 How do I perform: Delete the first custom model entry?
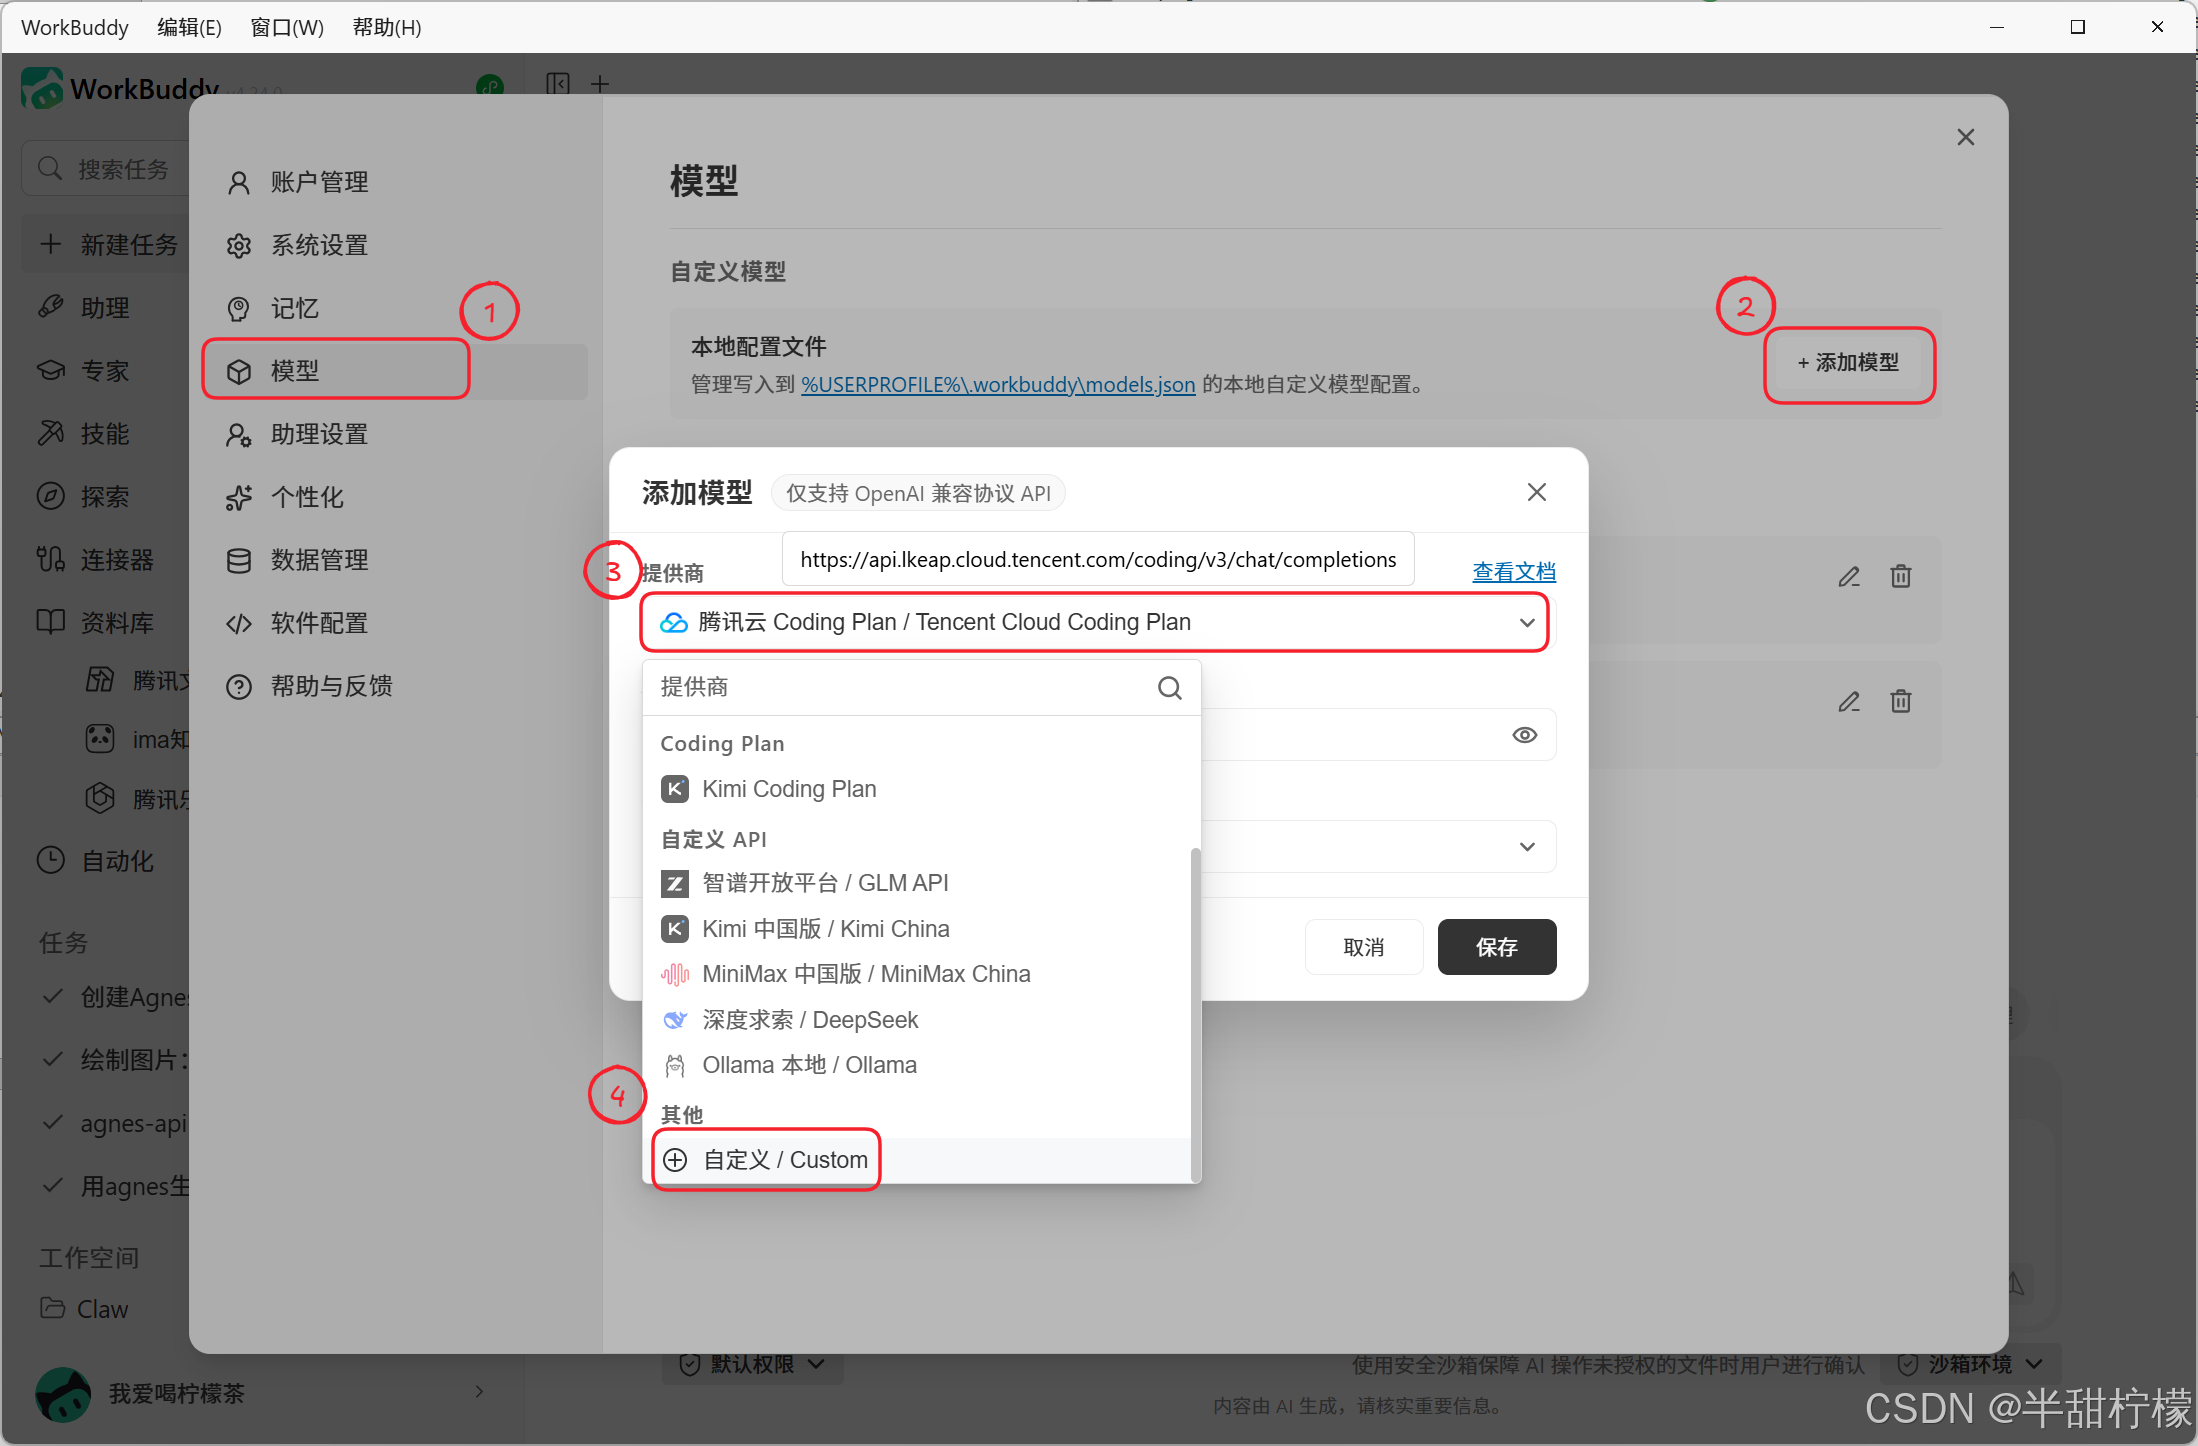(1901, 577)
